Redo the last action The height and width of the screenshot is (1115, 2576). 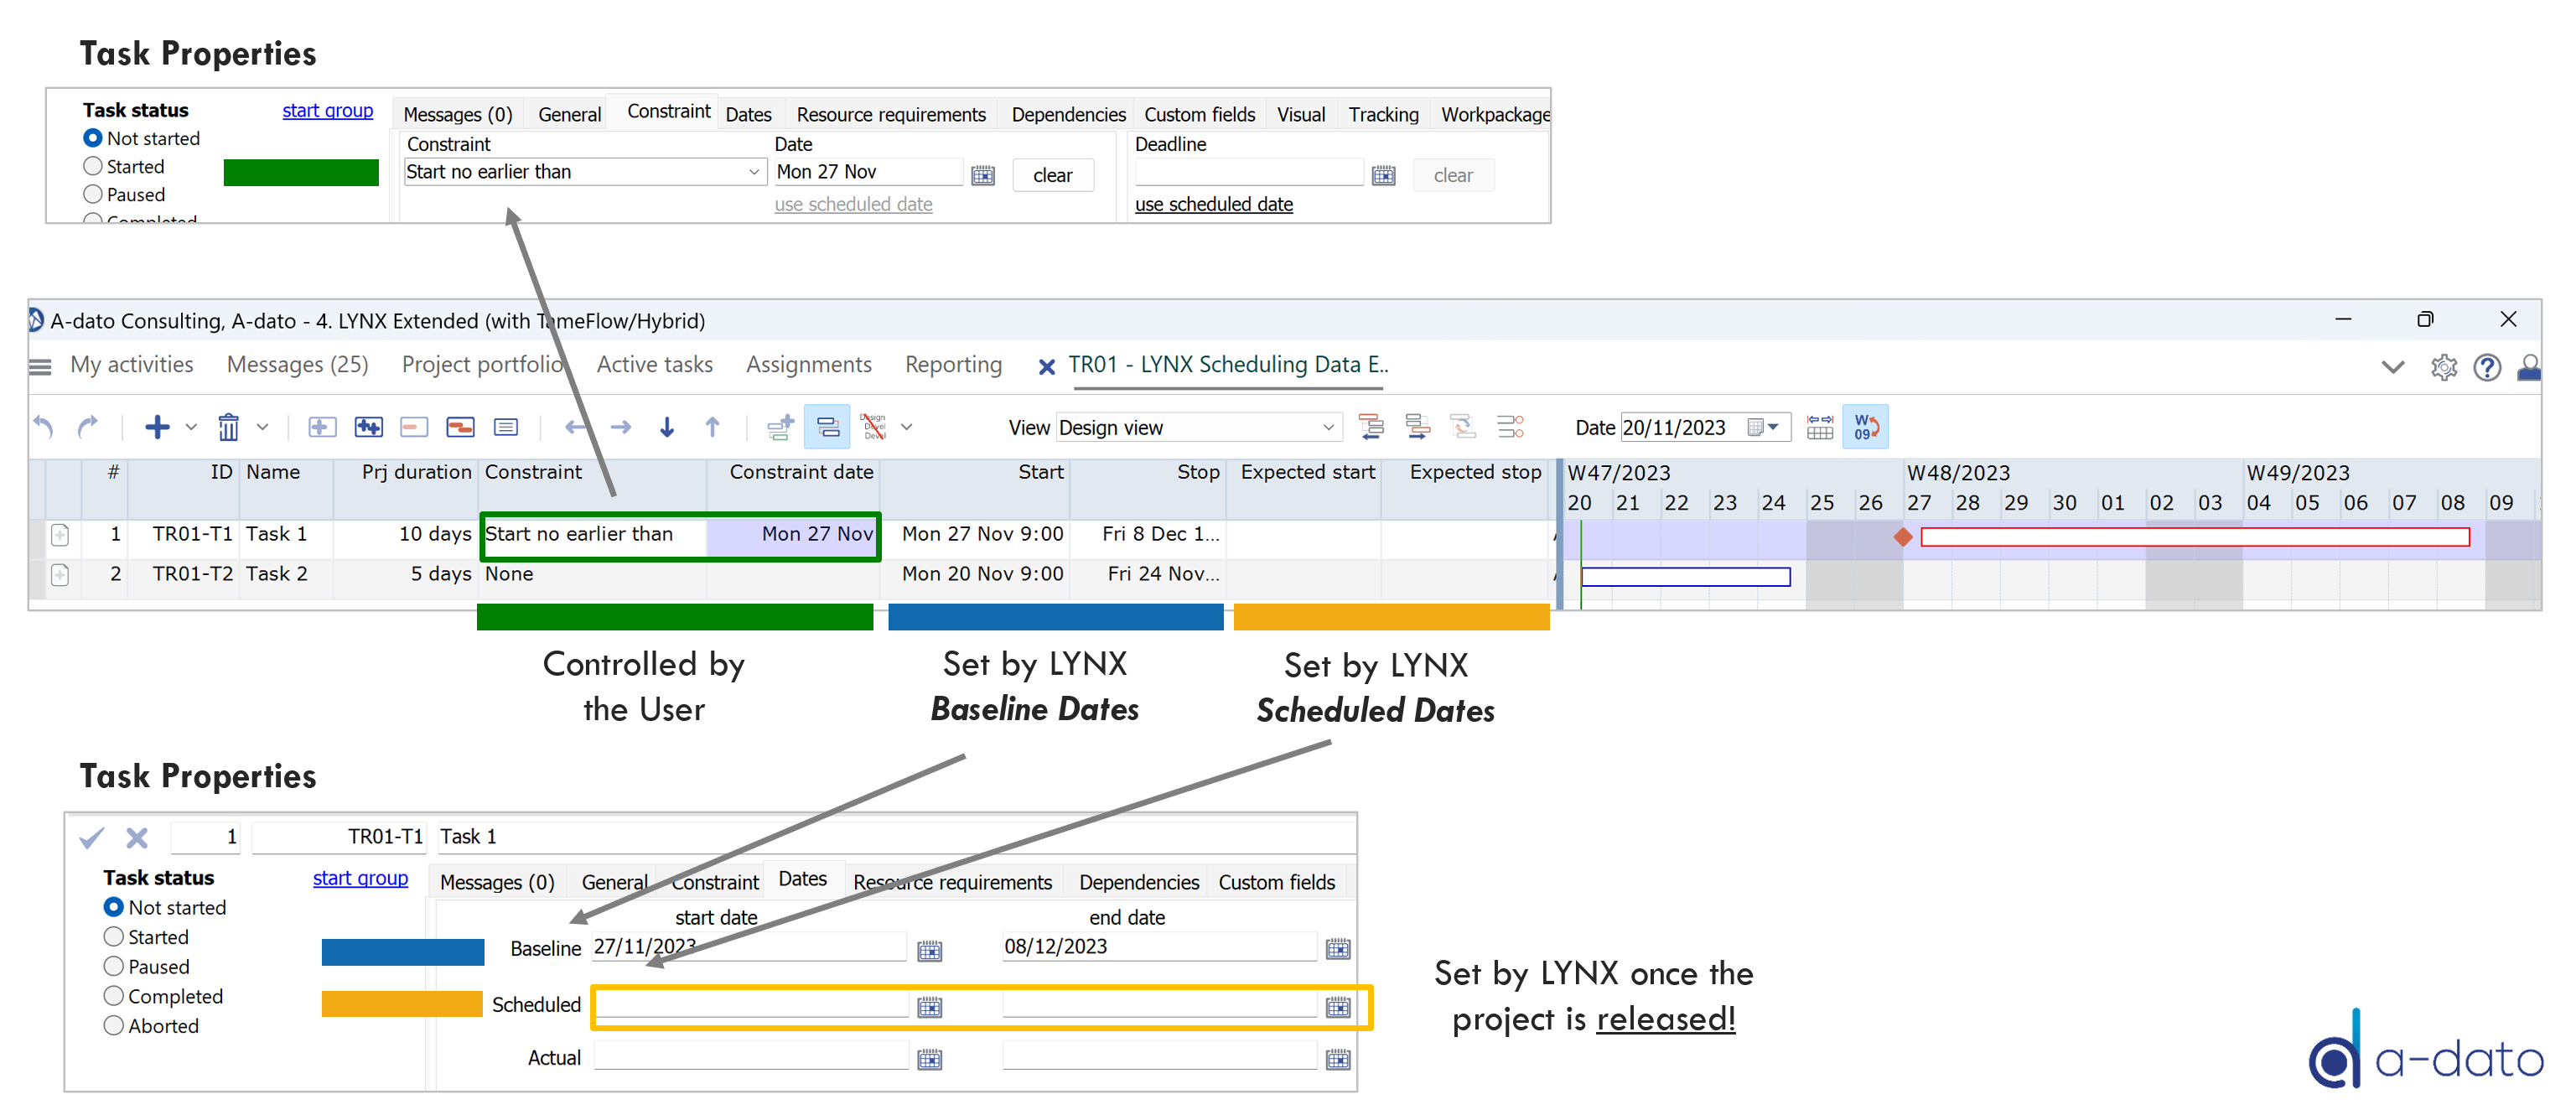click(x=88, y=428)
